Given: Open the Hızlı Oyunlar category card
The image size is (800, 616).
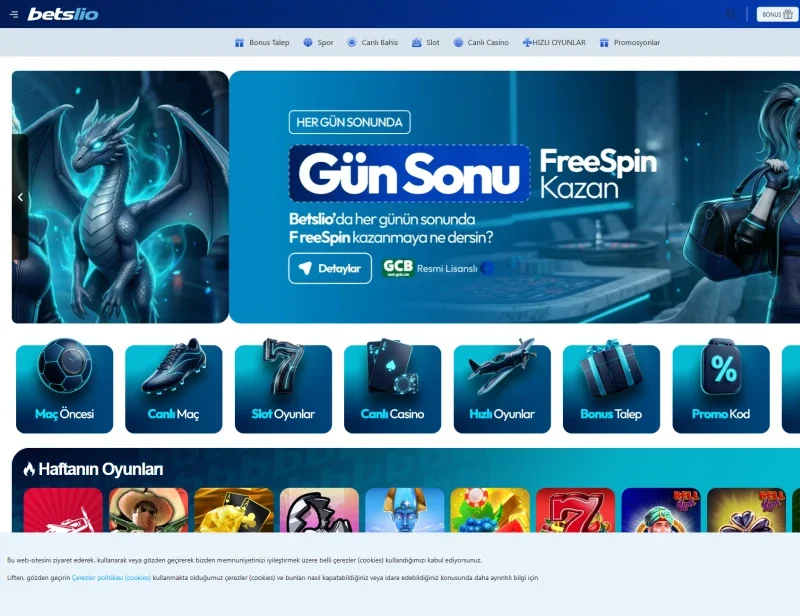Looking at the screenshot, I should [502, 387].
